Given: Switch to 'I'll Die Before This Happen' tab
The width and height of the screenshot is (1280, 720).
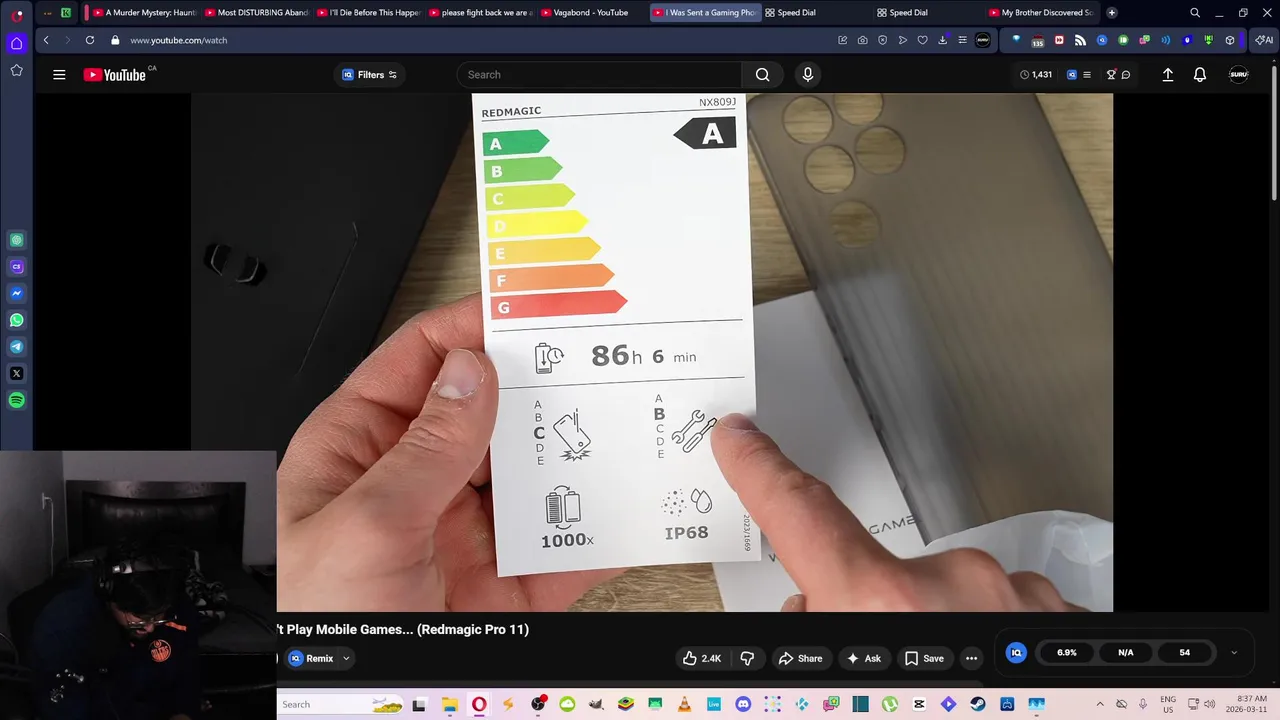Looking at the screenshot, I should (x=367, y=13).
